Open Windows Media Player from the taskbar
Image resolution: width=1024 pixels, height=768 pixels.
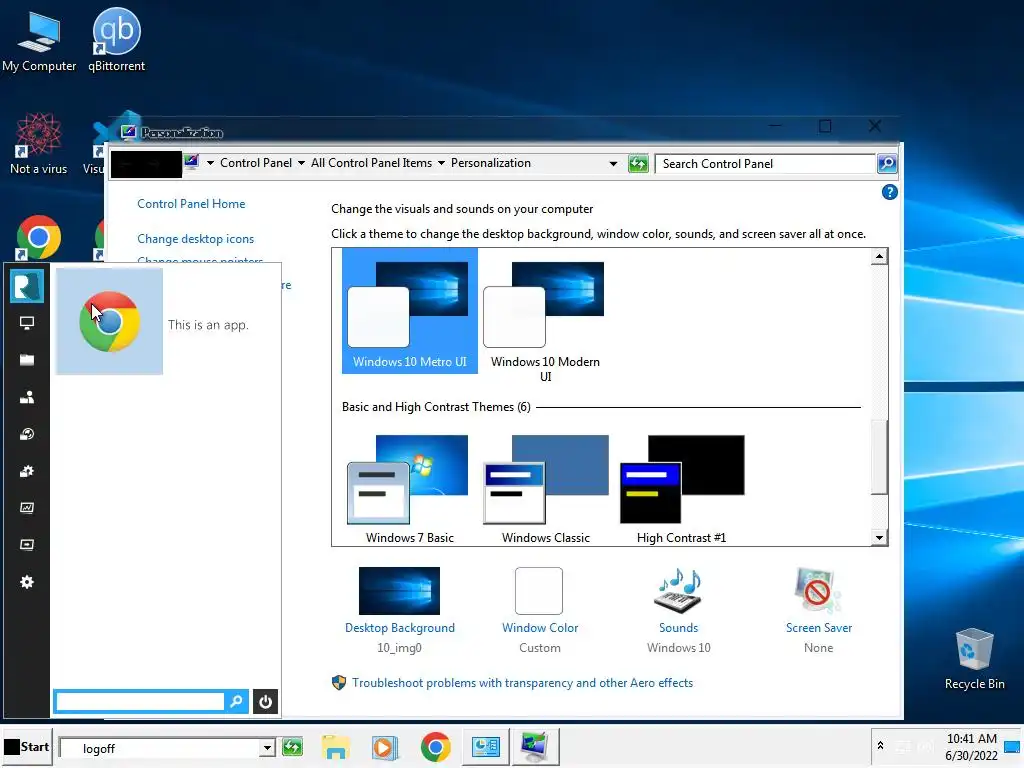click(385, 747)
